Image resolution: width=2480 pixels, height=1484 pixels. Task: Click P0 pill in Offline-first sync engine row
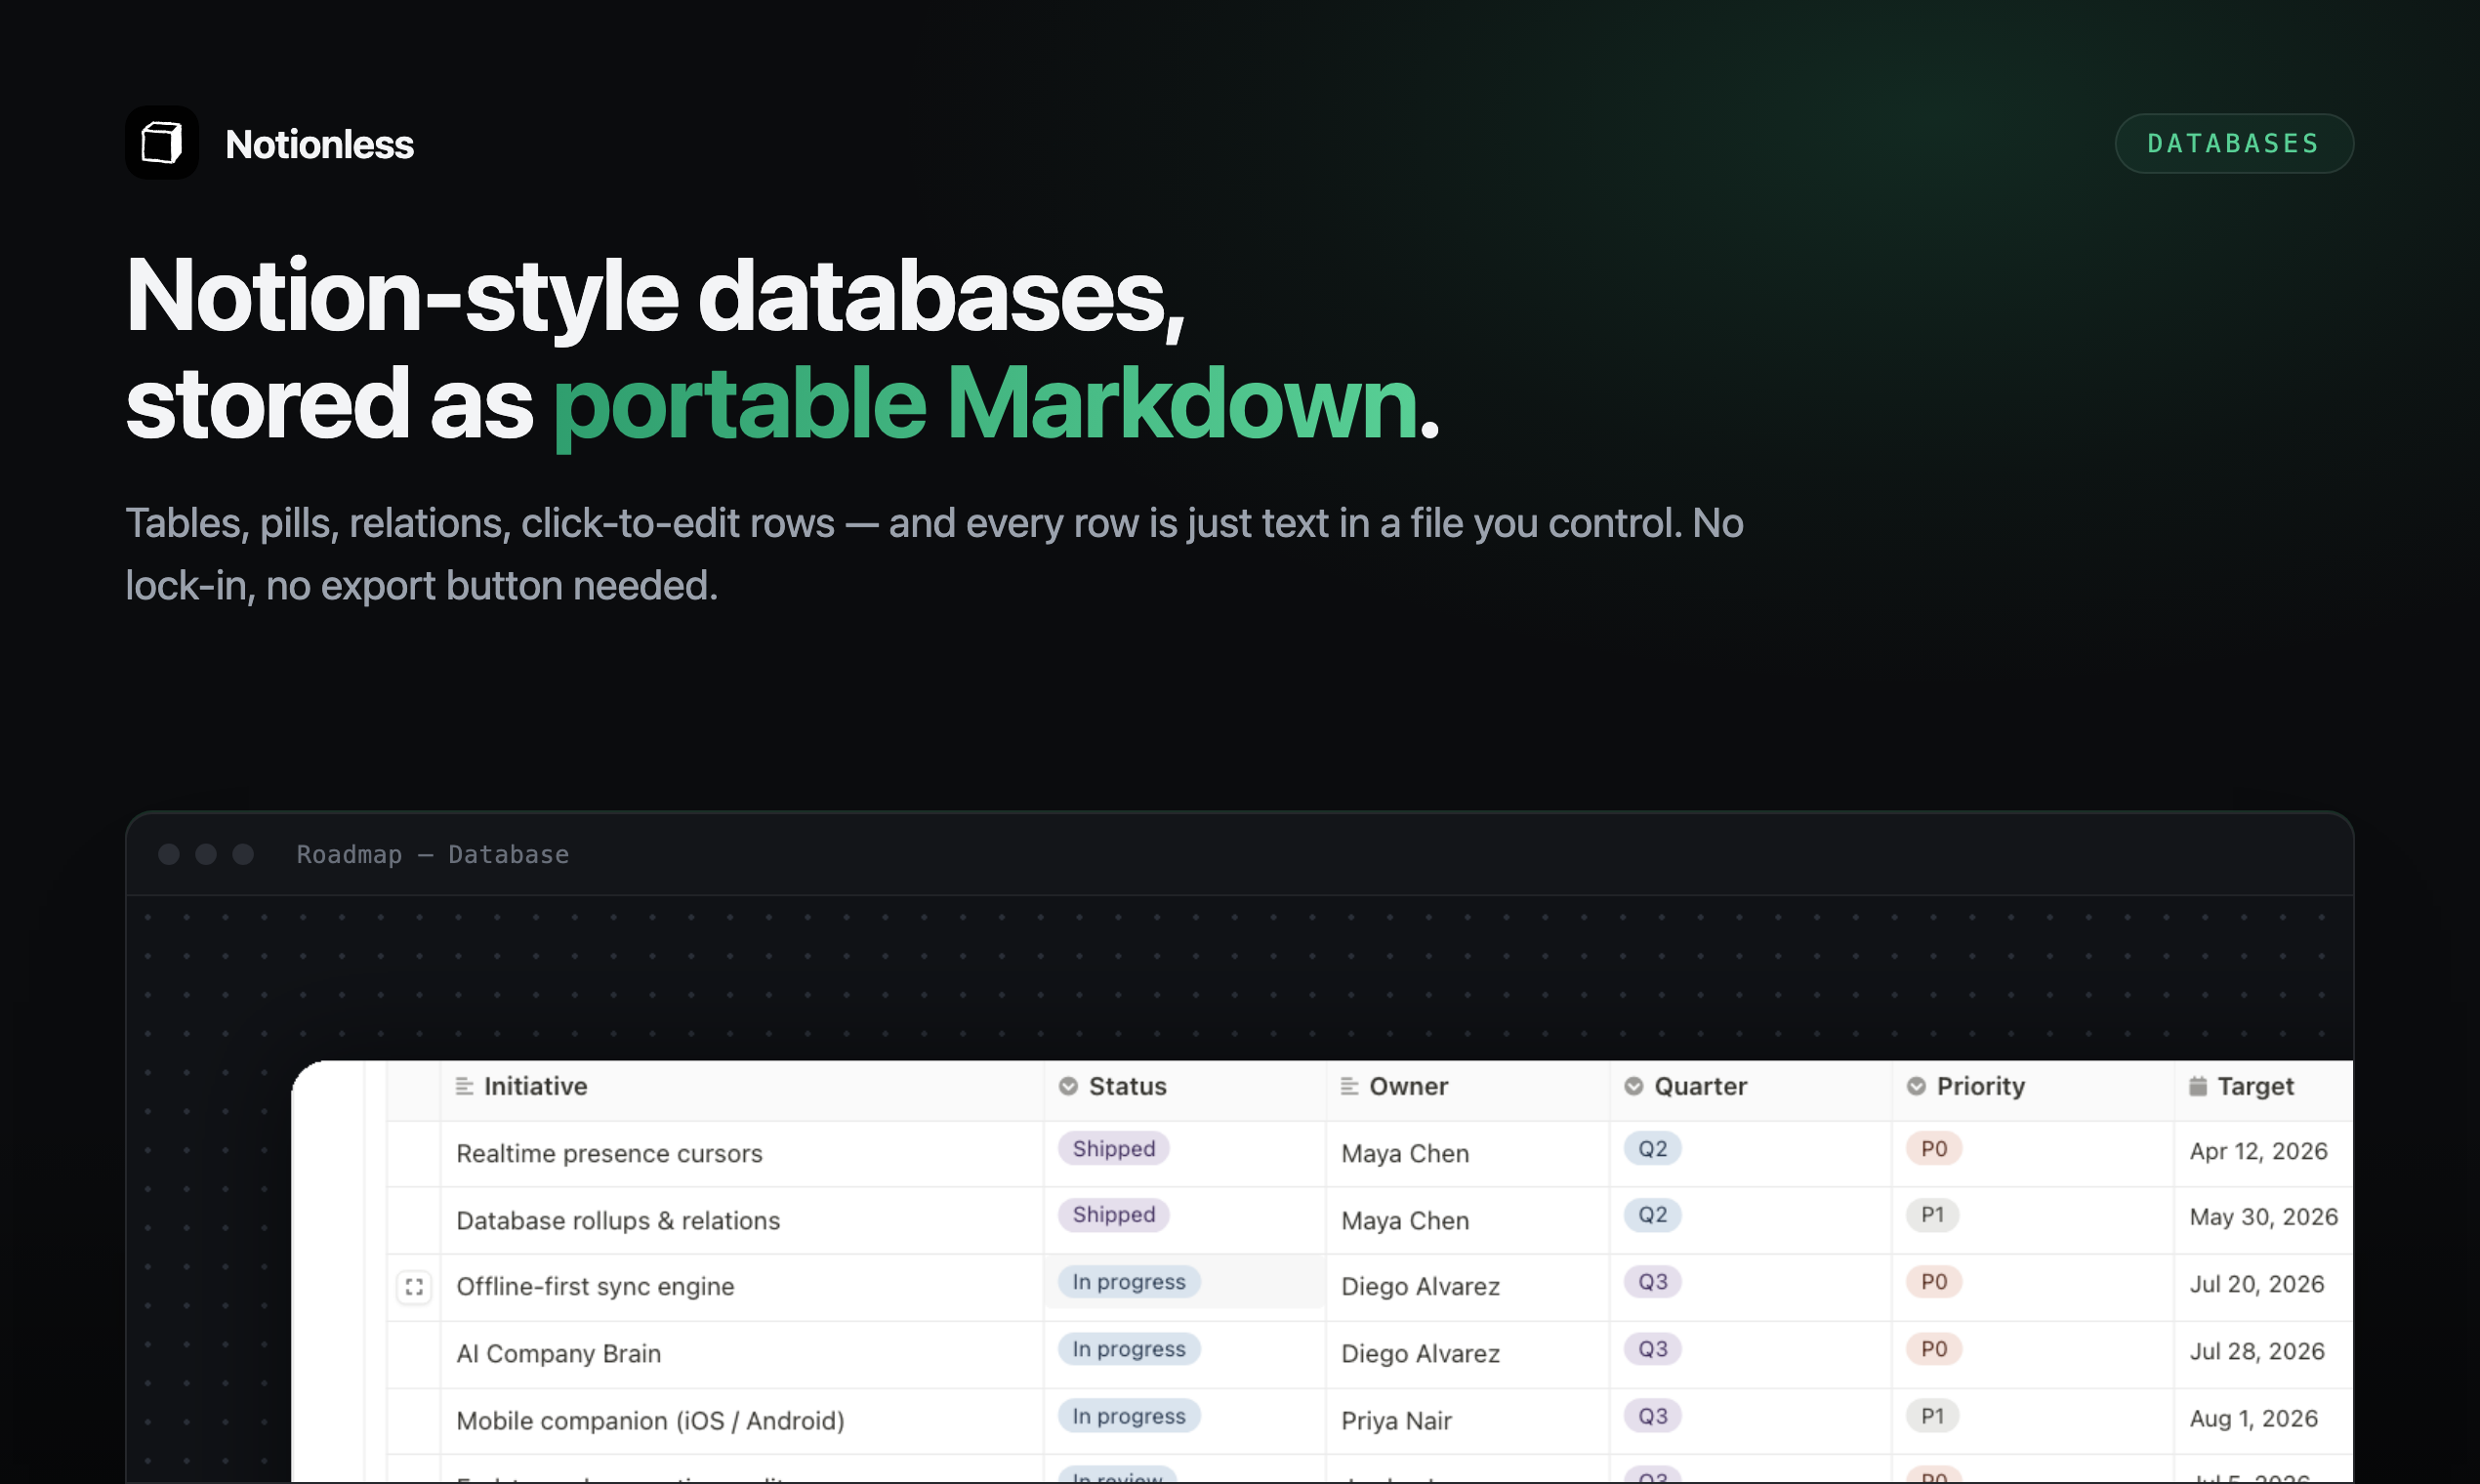pos(1934,1282)
